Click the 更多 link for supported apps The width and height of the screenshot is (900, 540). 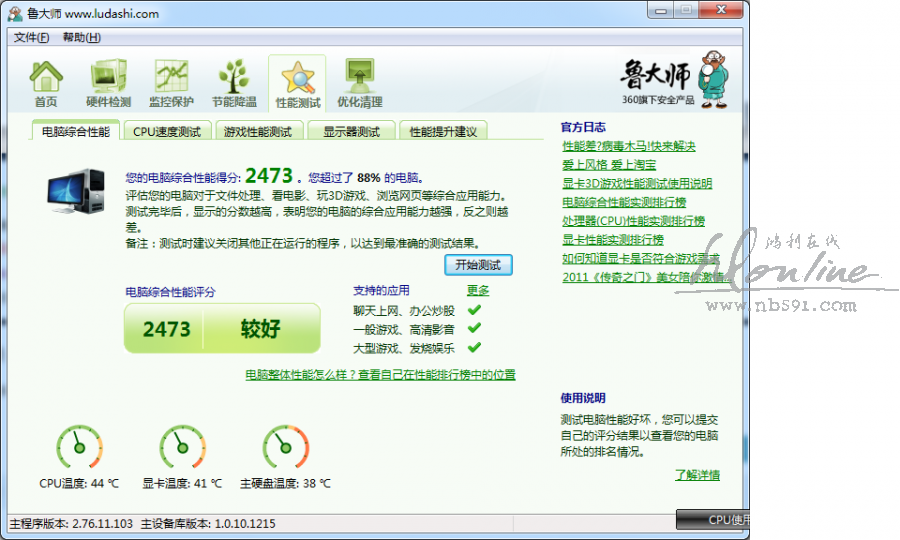[x=478, y=290]
